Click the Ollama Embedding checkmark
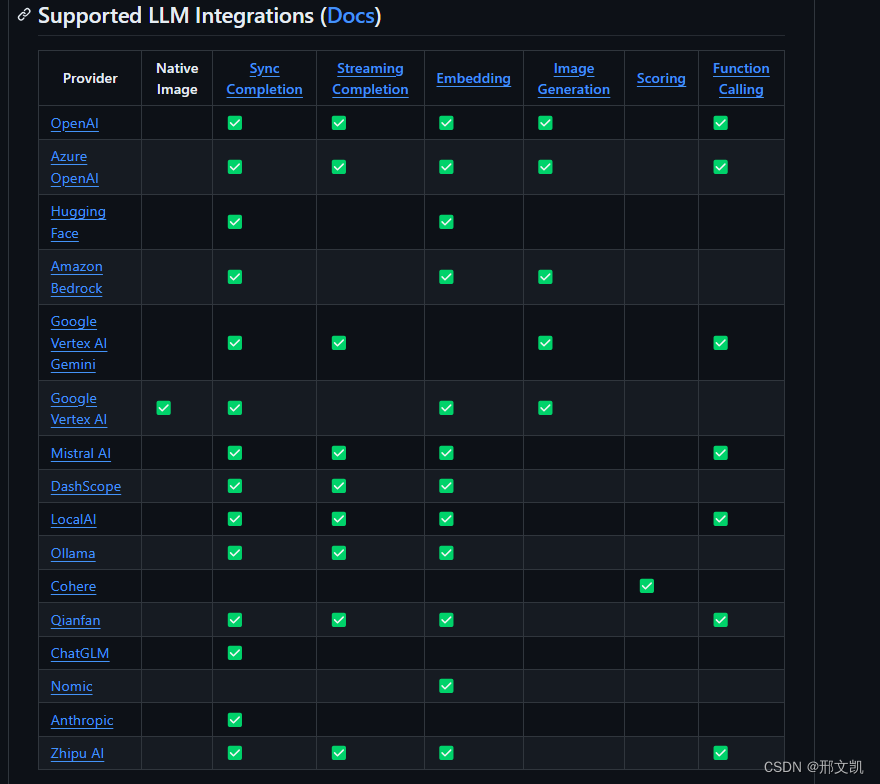The image size is (880, 784). click(446, 553)
